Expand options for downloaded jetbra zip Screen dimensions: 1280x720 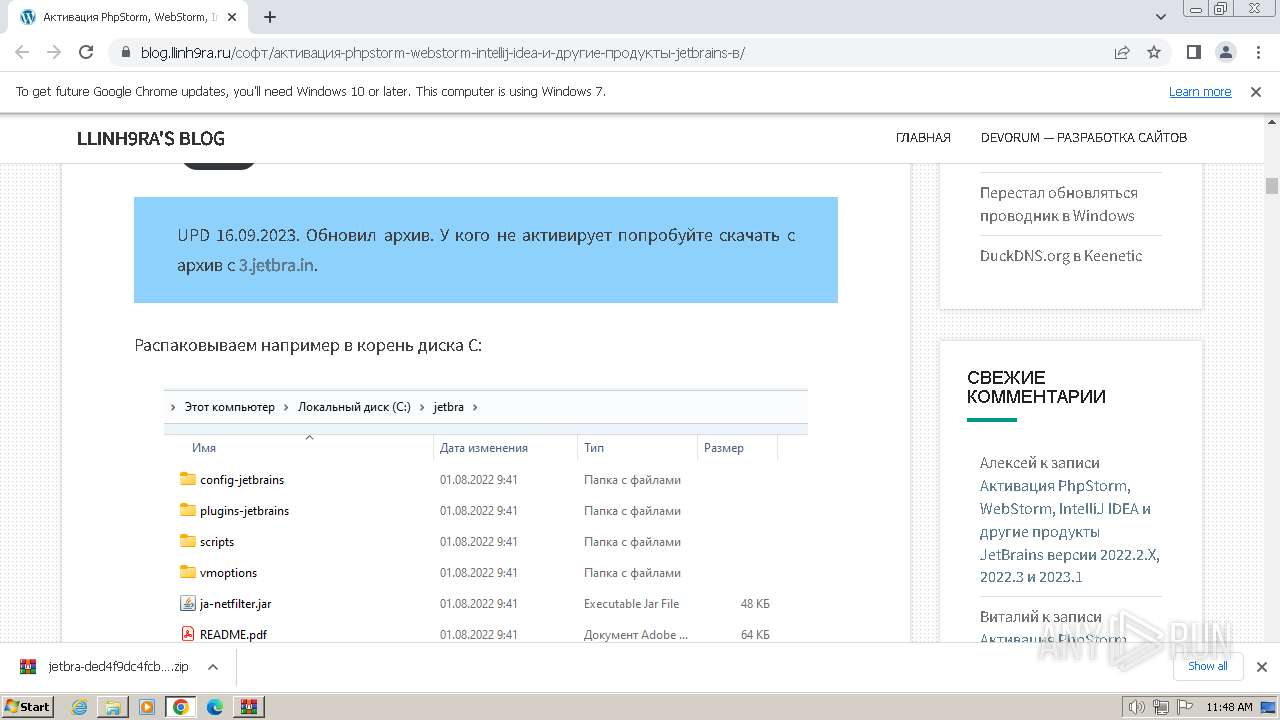pyautogui.click(x=212, y=667)
